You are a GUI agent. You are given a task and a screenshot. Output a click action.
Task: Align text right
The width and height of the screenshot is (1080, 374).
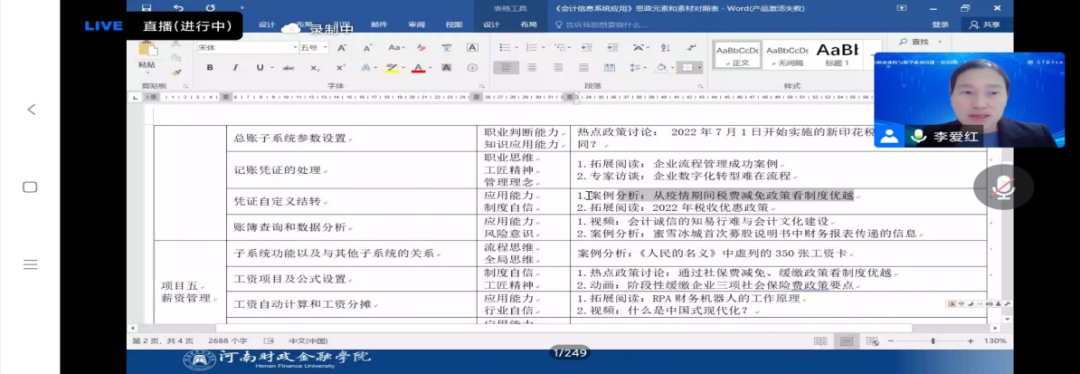pos(558,67)
